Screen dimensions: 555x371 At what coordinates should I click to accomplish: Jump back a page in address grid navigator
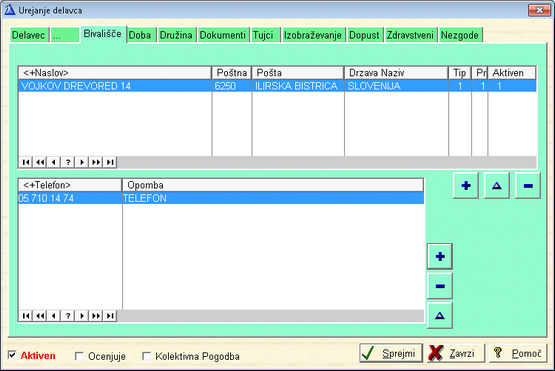(x=40, y=162)
